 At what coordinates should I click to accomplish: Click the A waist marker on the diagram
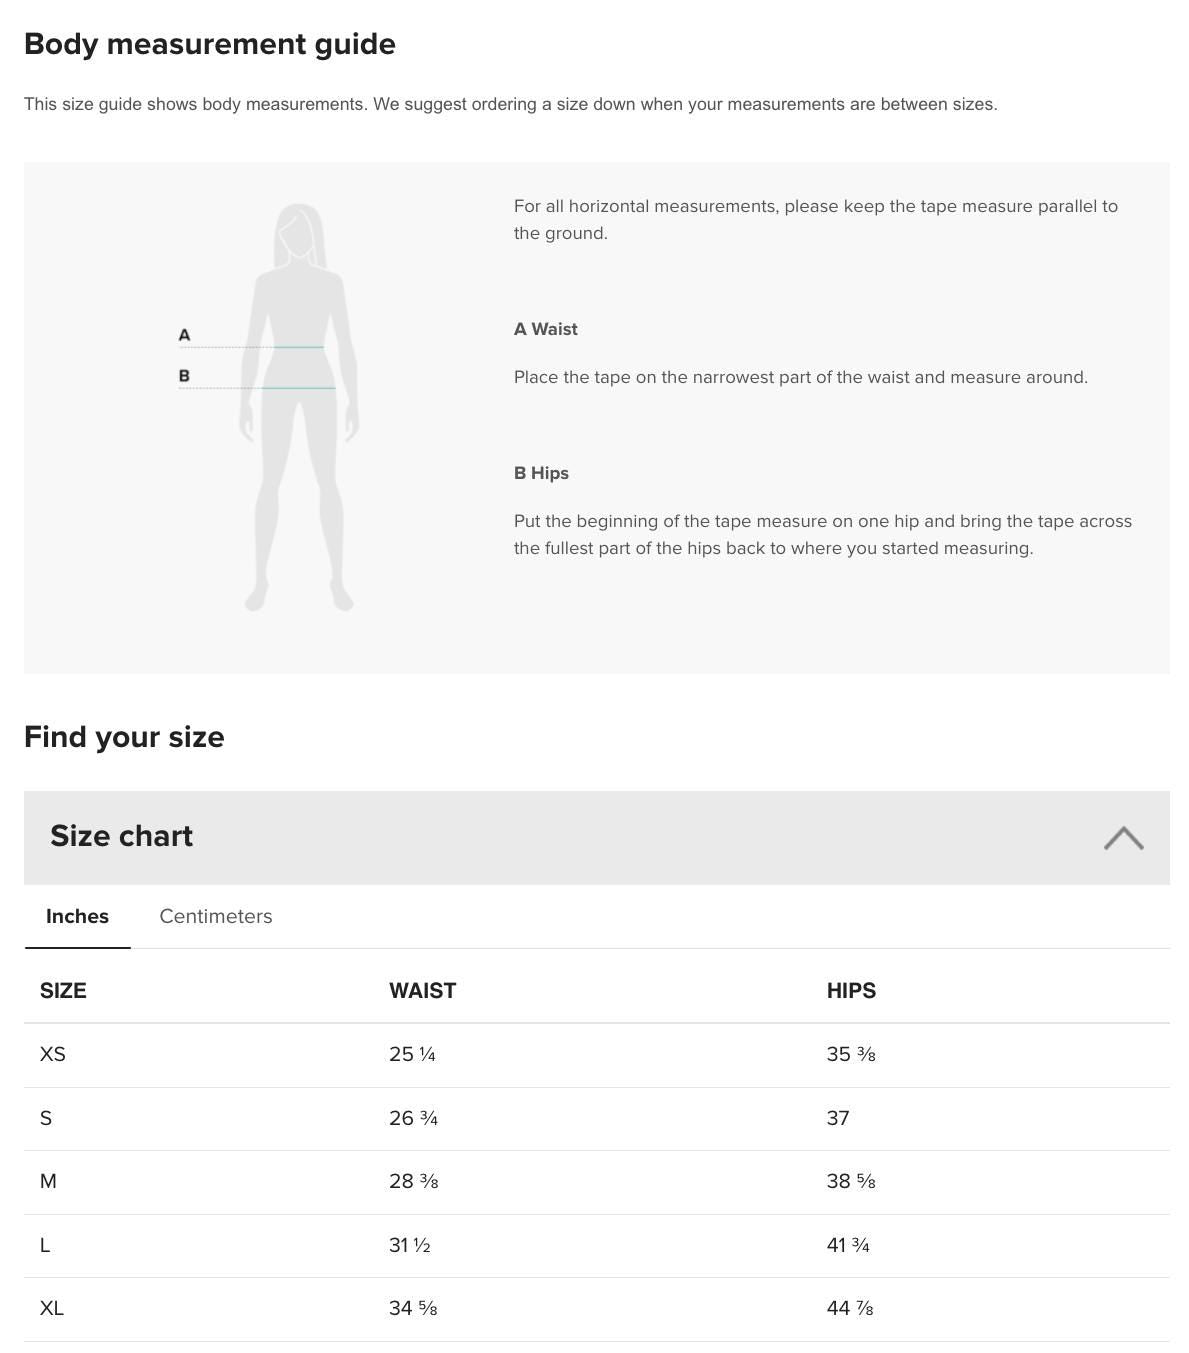[184, 335]
